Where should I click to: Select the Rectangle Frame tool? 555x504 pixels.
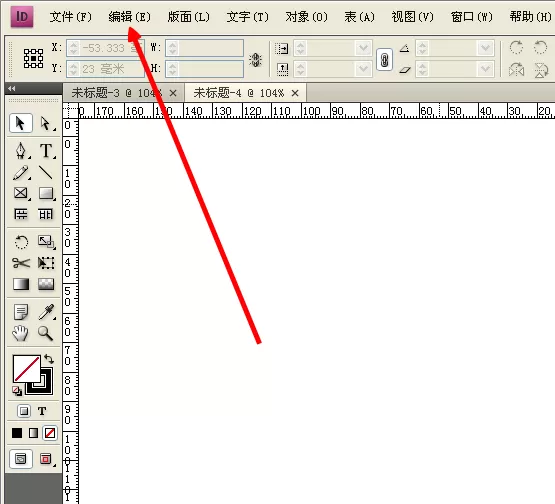pyautogui.click(x=21, y=193)
